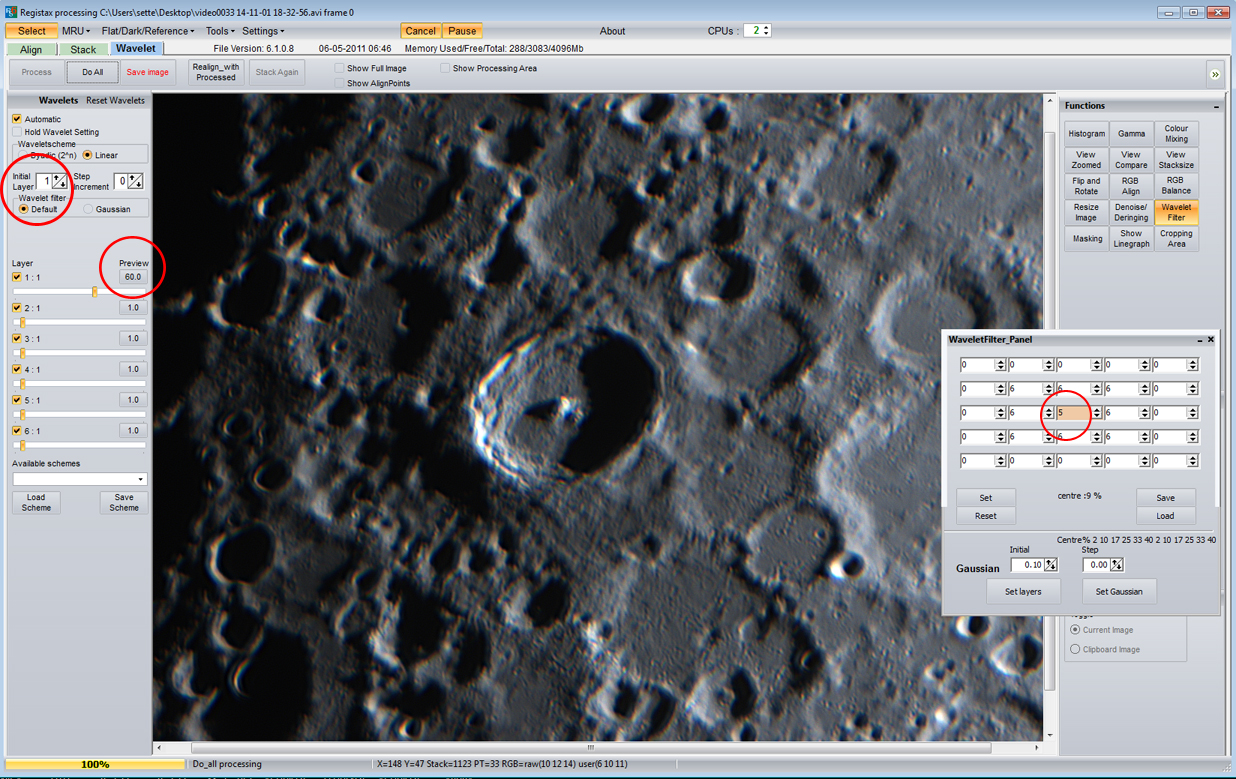Enable the Show Full Image checkbox

tap(339, 69)
